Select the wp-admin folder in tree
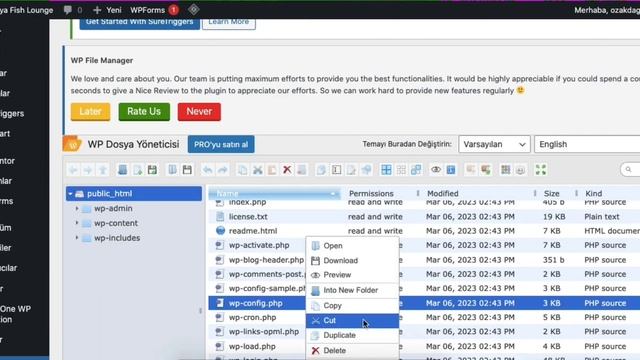 113,209
